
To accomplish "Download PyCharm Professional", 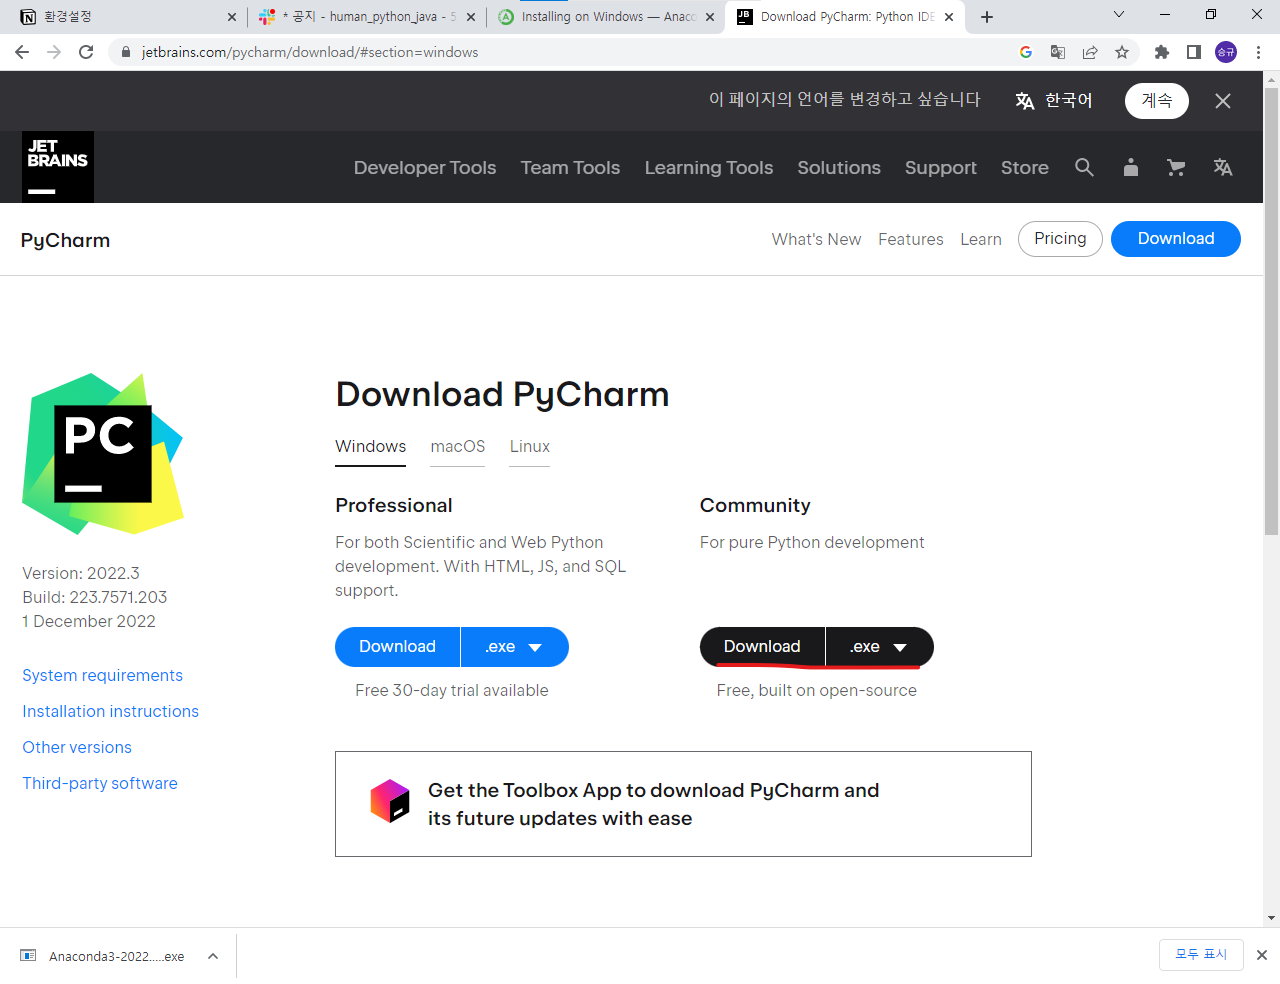I will click(398, 647).
